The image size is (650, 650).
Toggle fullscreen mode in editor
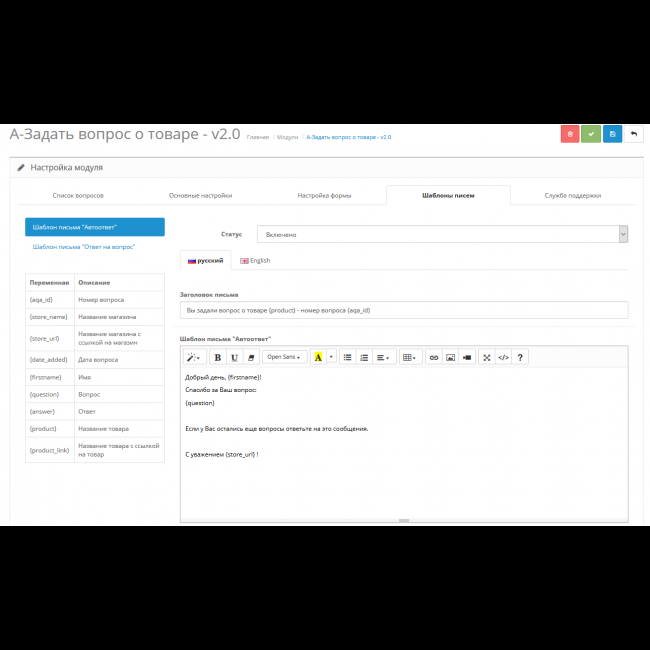click(x=487, y=357)
